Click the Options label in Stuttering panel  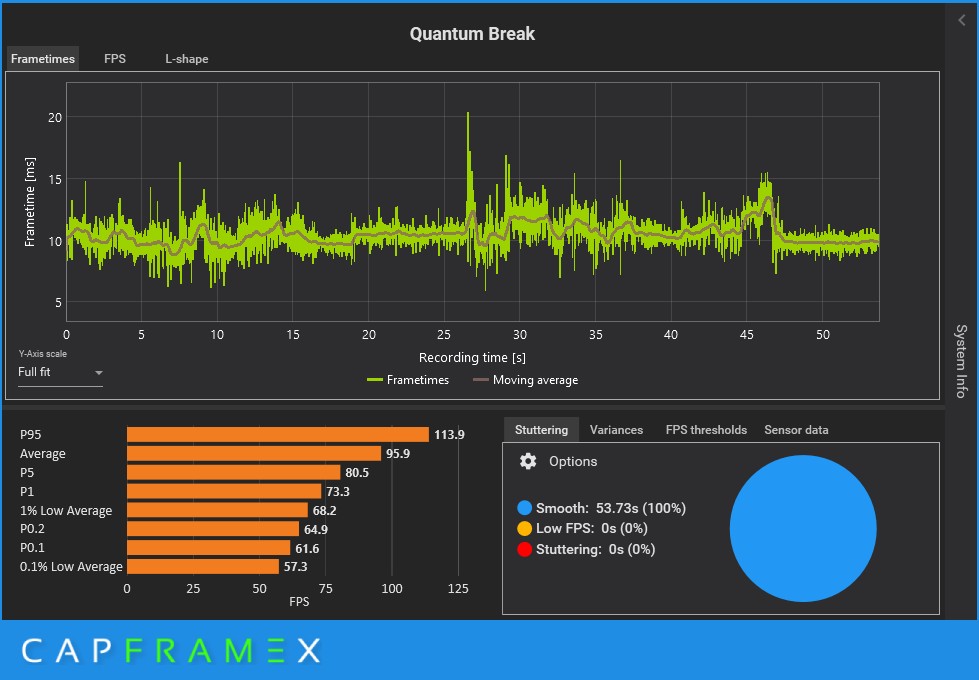pyautogui.click(x=573, y=461)
